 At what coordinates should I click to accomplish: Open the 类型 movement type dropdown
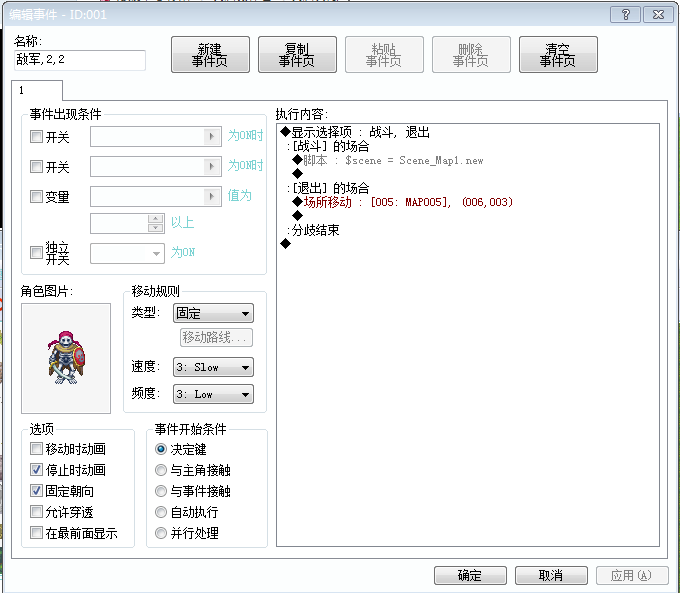point(213,313)
